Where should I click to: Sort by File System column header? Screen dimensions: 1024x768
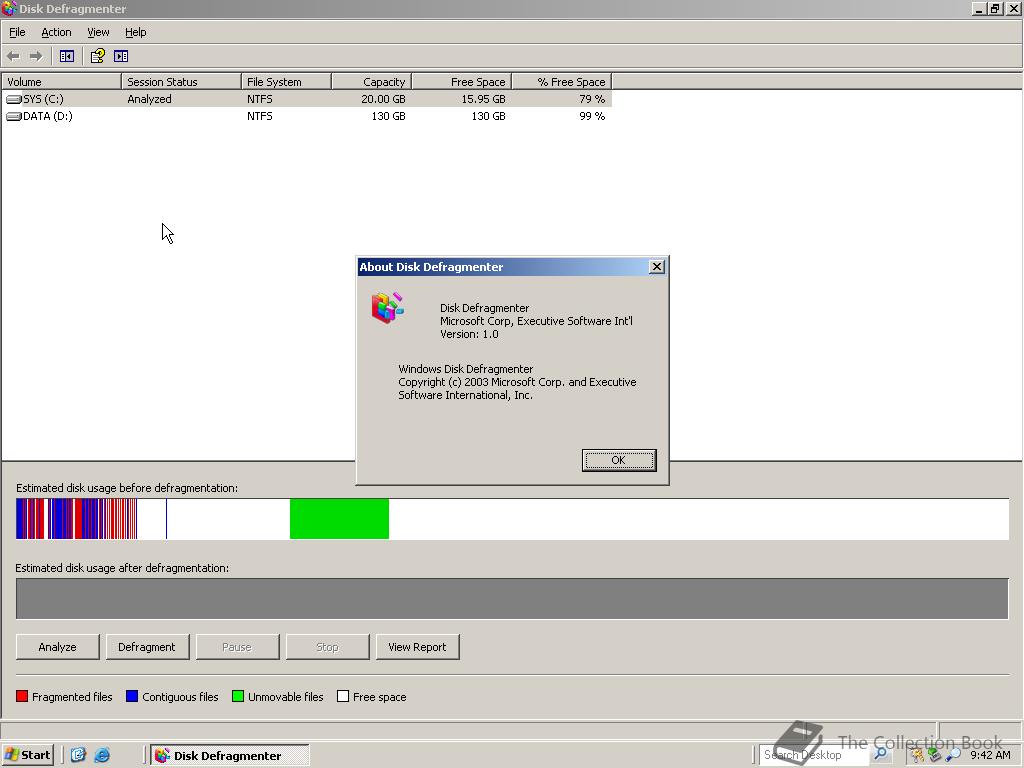pyautogui.click(x=287, y=82)
